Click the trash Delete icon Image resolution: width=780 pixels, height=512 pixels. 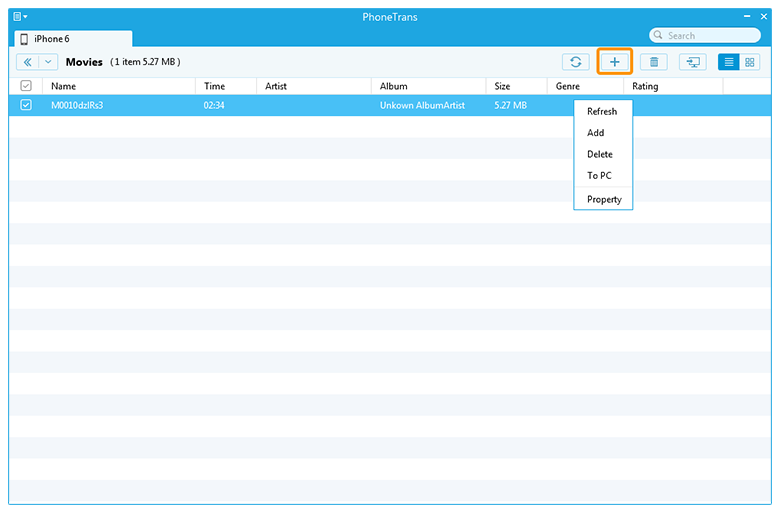[653, 62]
